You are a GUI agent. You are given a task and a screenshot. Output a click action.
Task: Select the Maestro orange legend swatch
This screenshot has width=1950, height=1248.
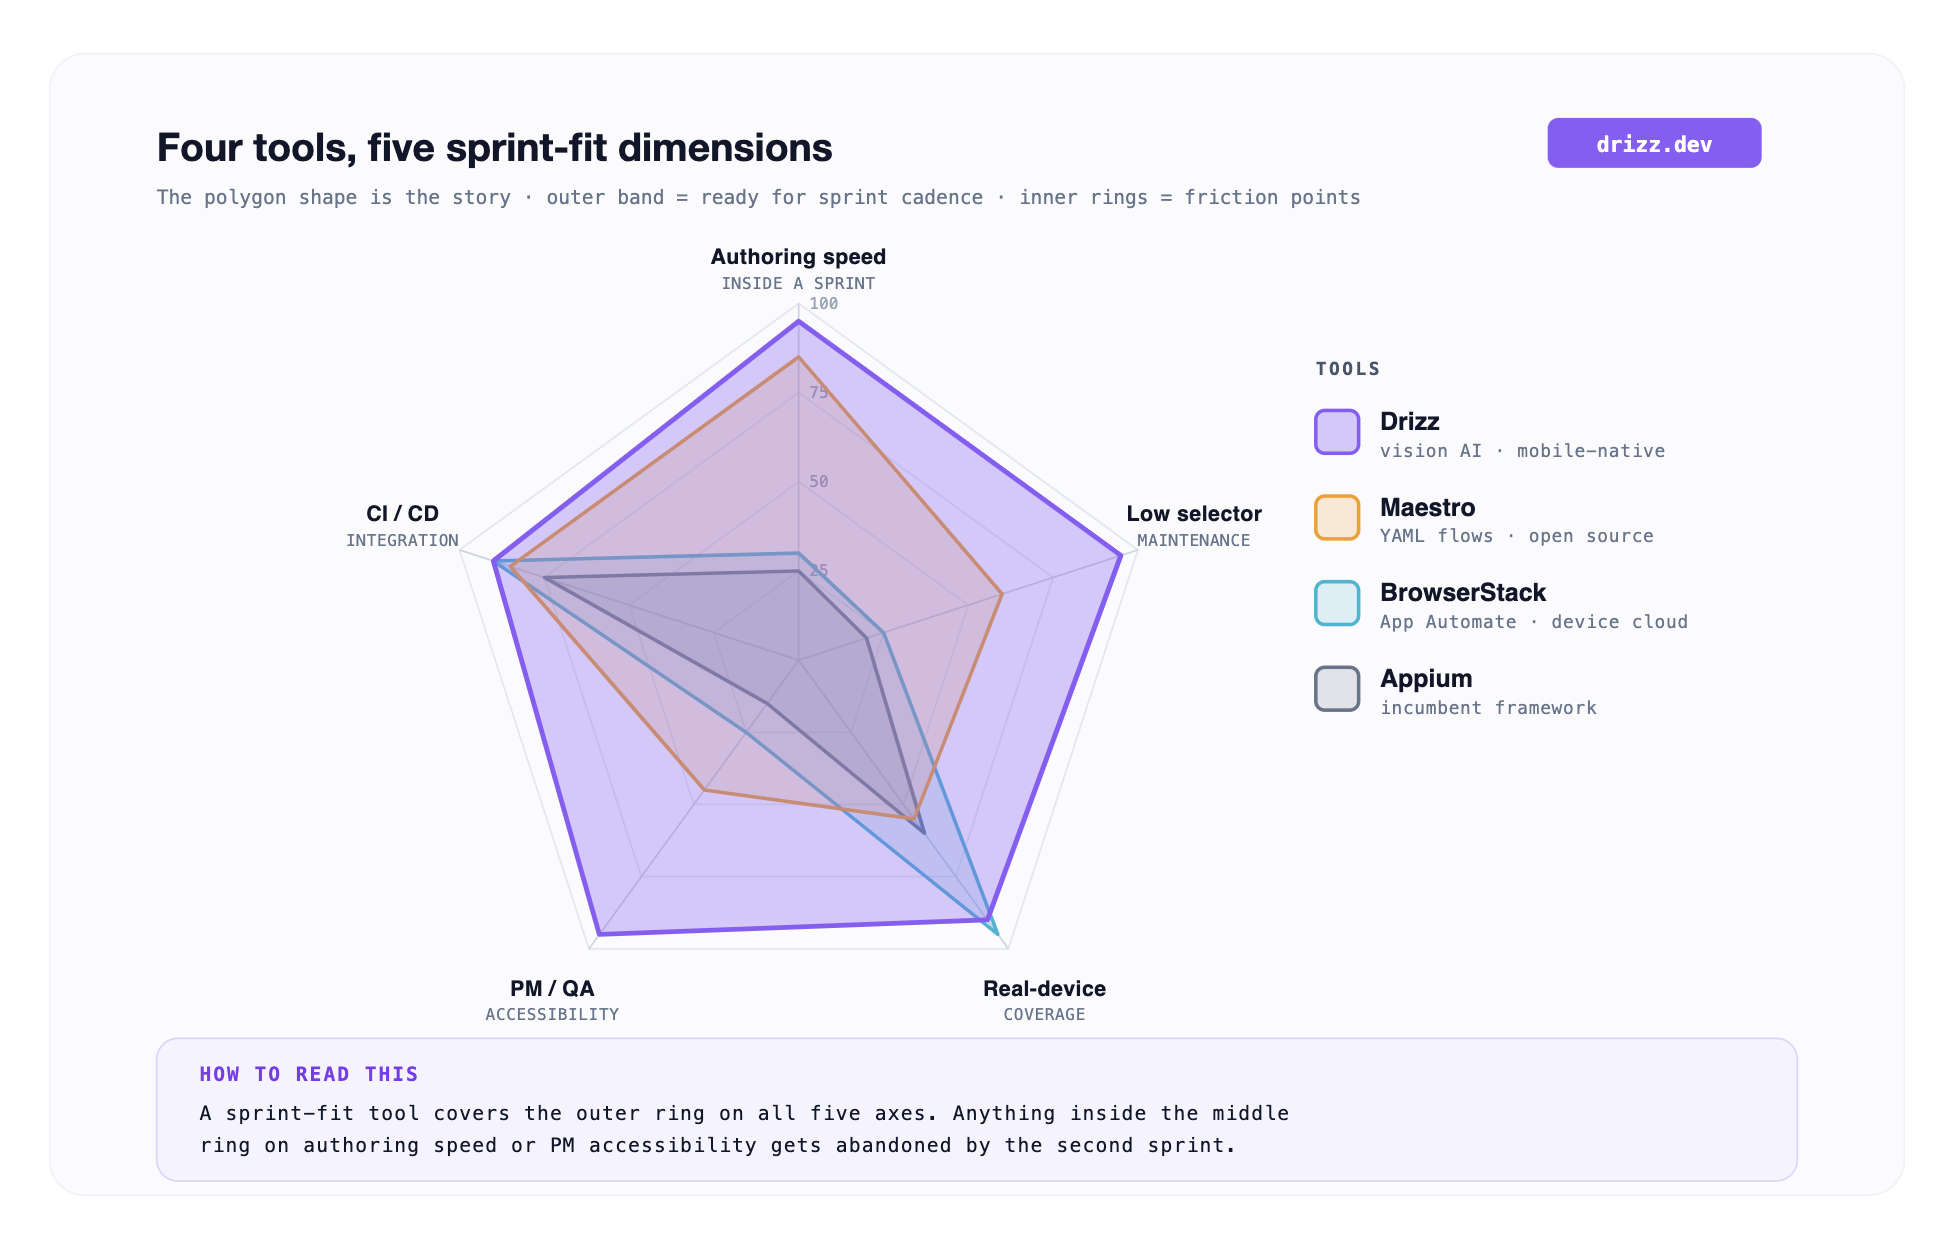[1337, 517]
